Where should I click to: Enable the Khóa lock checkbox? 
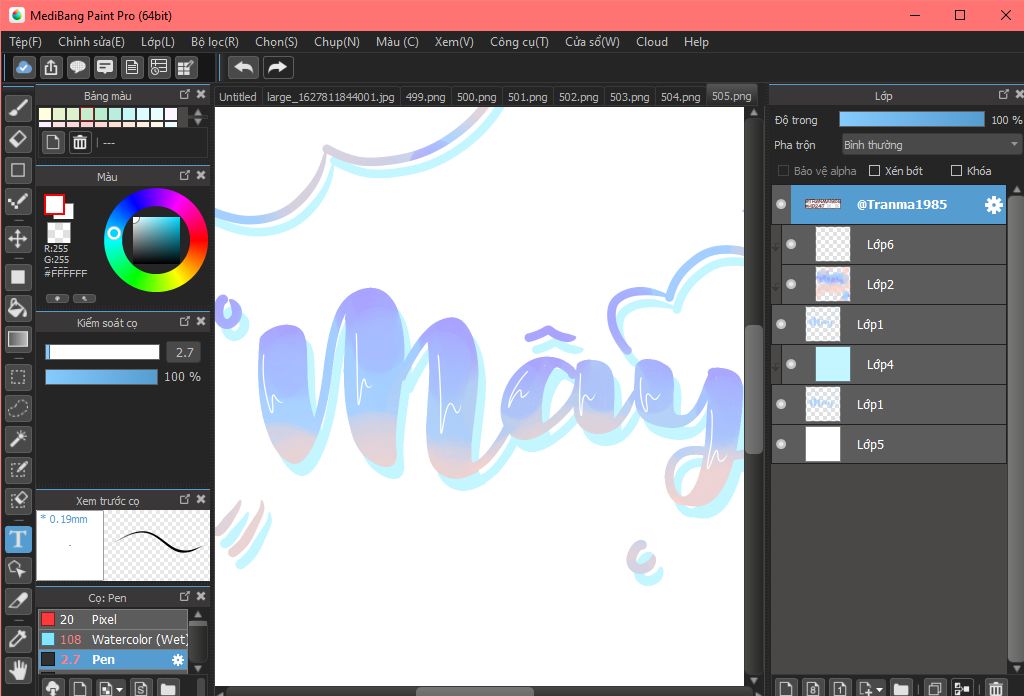pyautogui.click(x=957, y=171)
